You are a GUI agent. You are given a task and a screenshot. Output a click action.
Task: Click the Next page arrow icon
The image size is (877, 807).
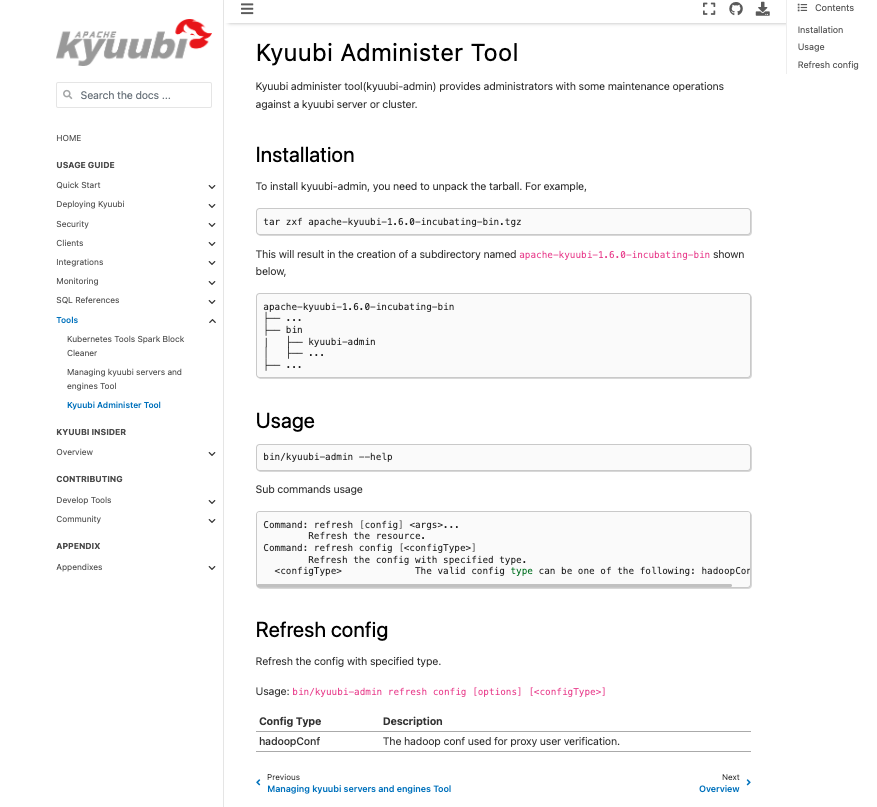click(748, 782)
